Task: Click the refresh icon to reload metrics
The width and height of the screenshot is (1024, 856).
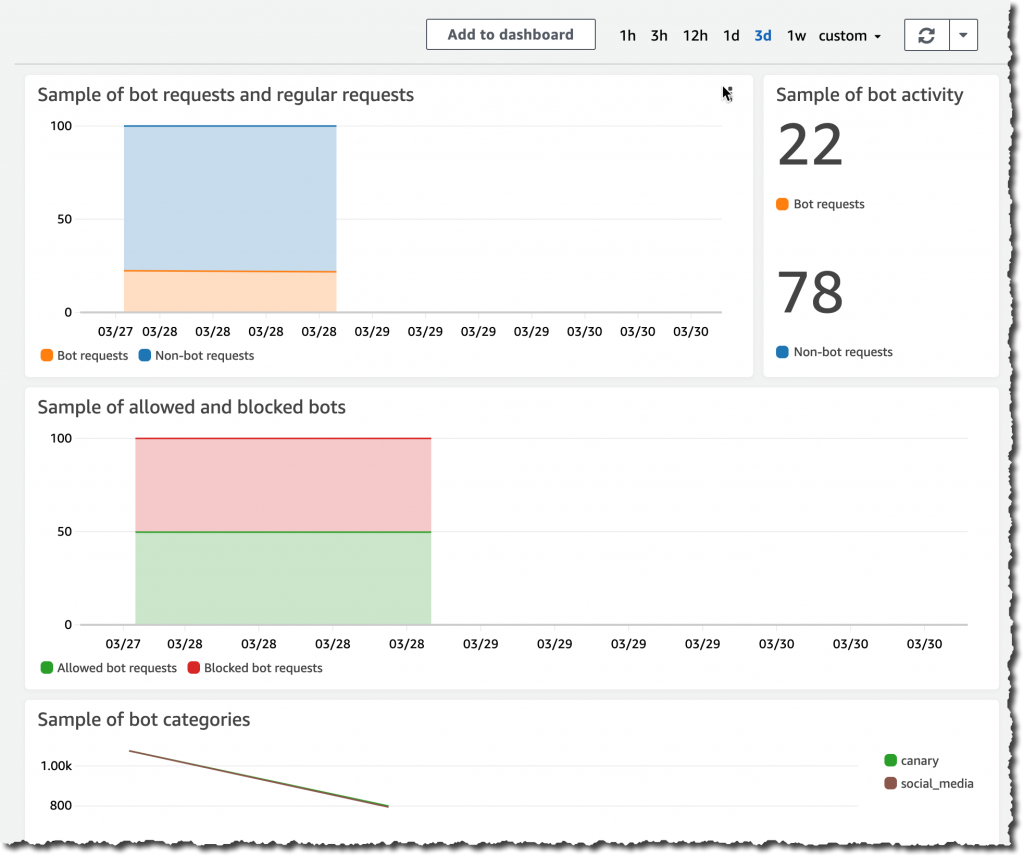Action: [x=925, y=34]
